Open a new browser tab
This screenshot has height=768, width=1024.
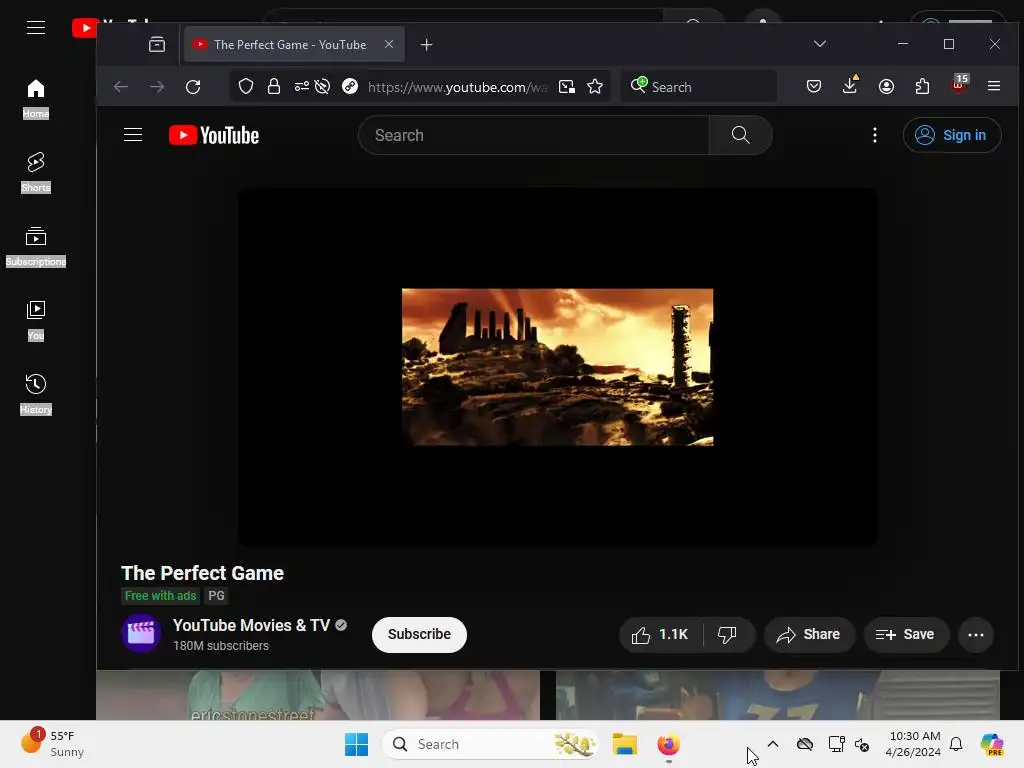coord(426,44)
